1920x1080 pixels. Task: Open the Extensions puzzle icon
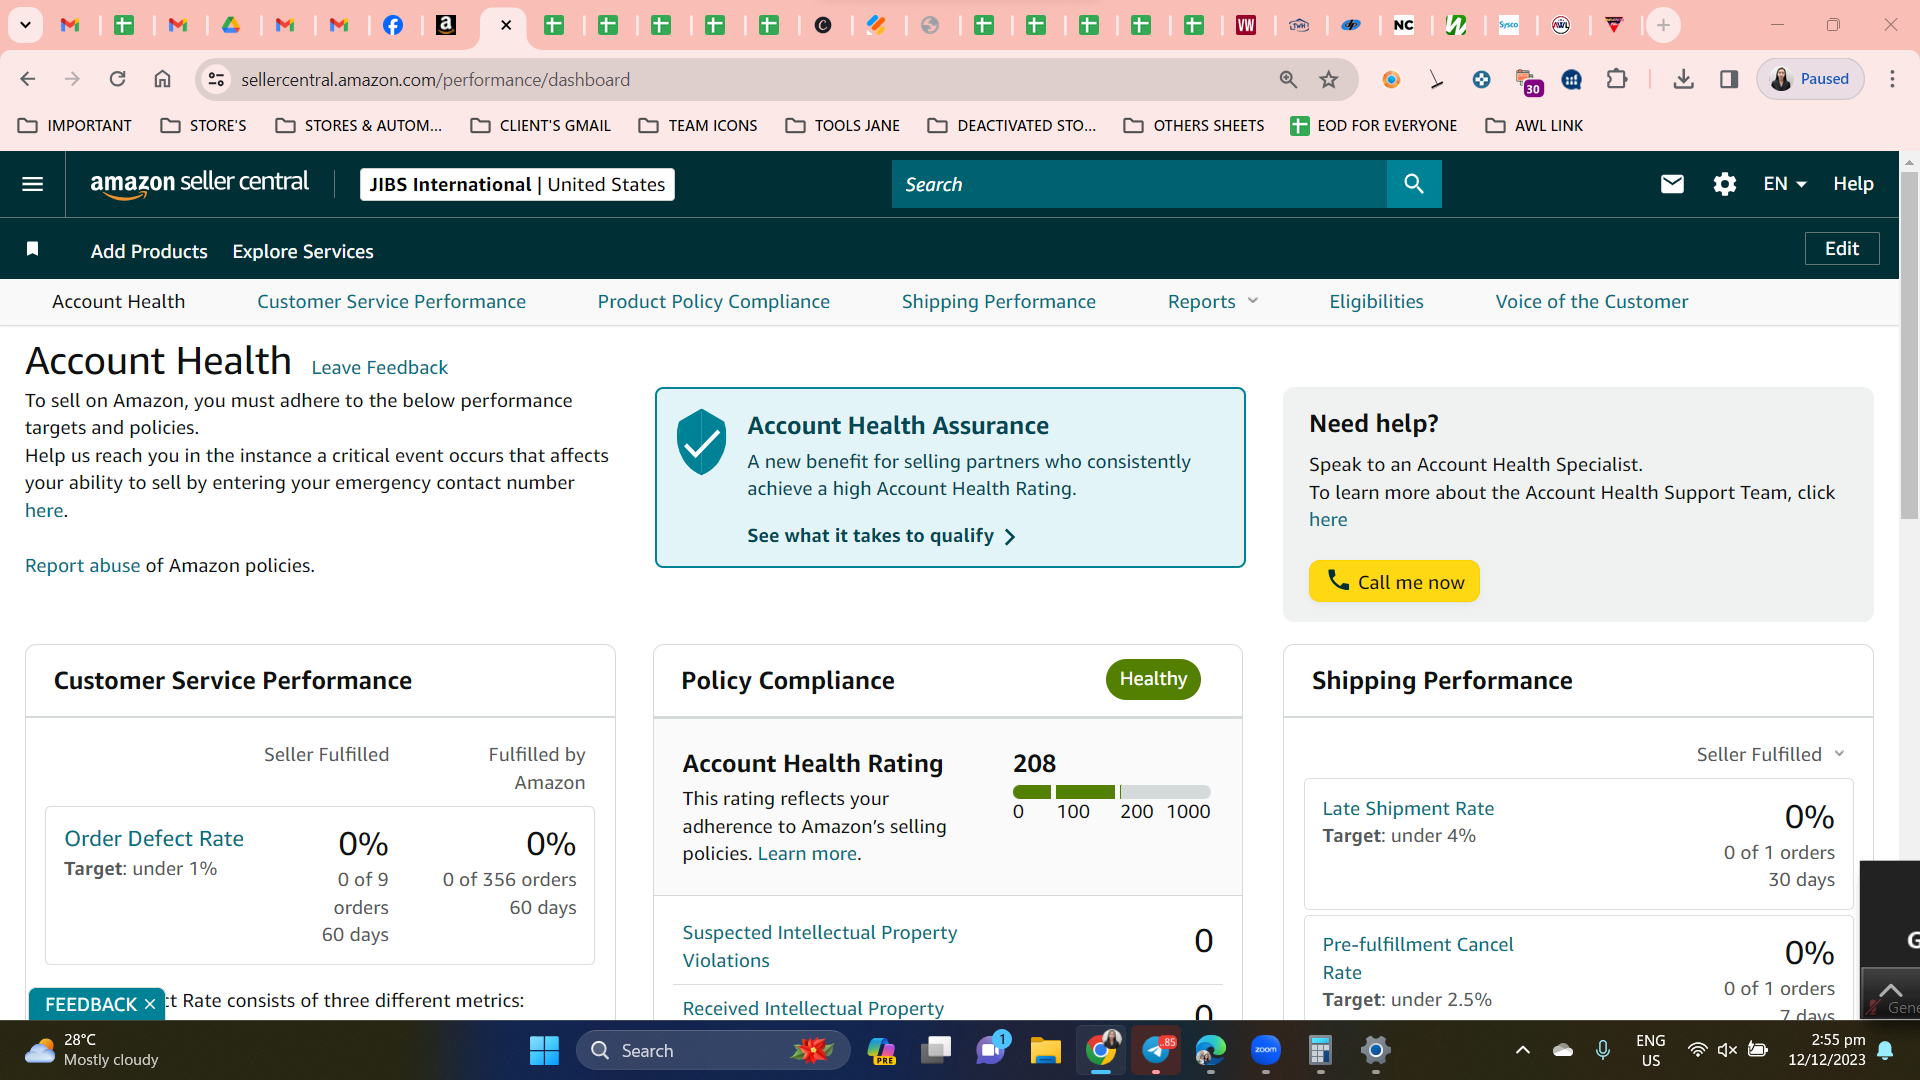[x=1617, y=79]
